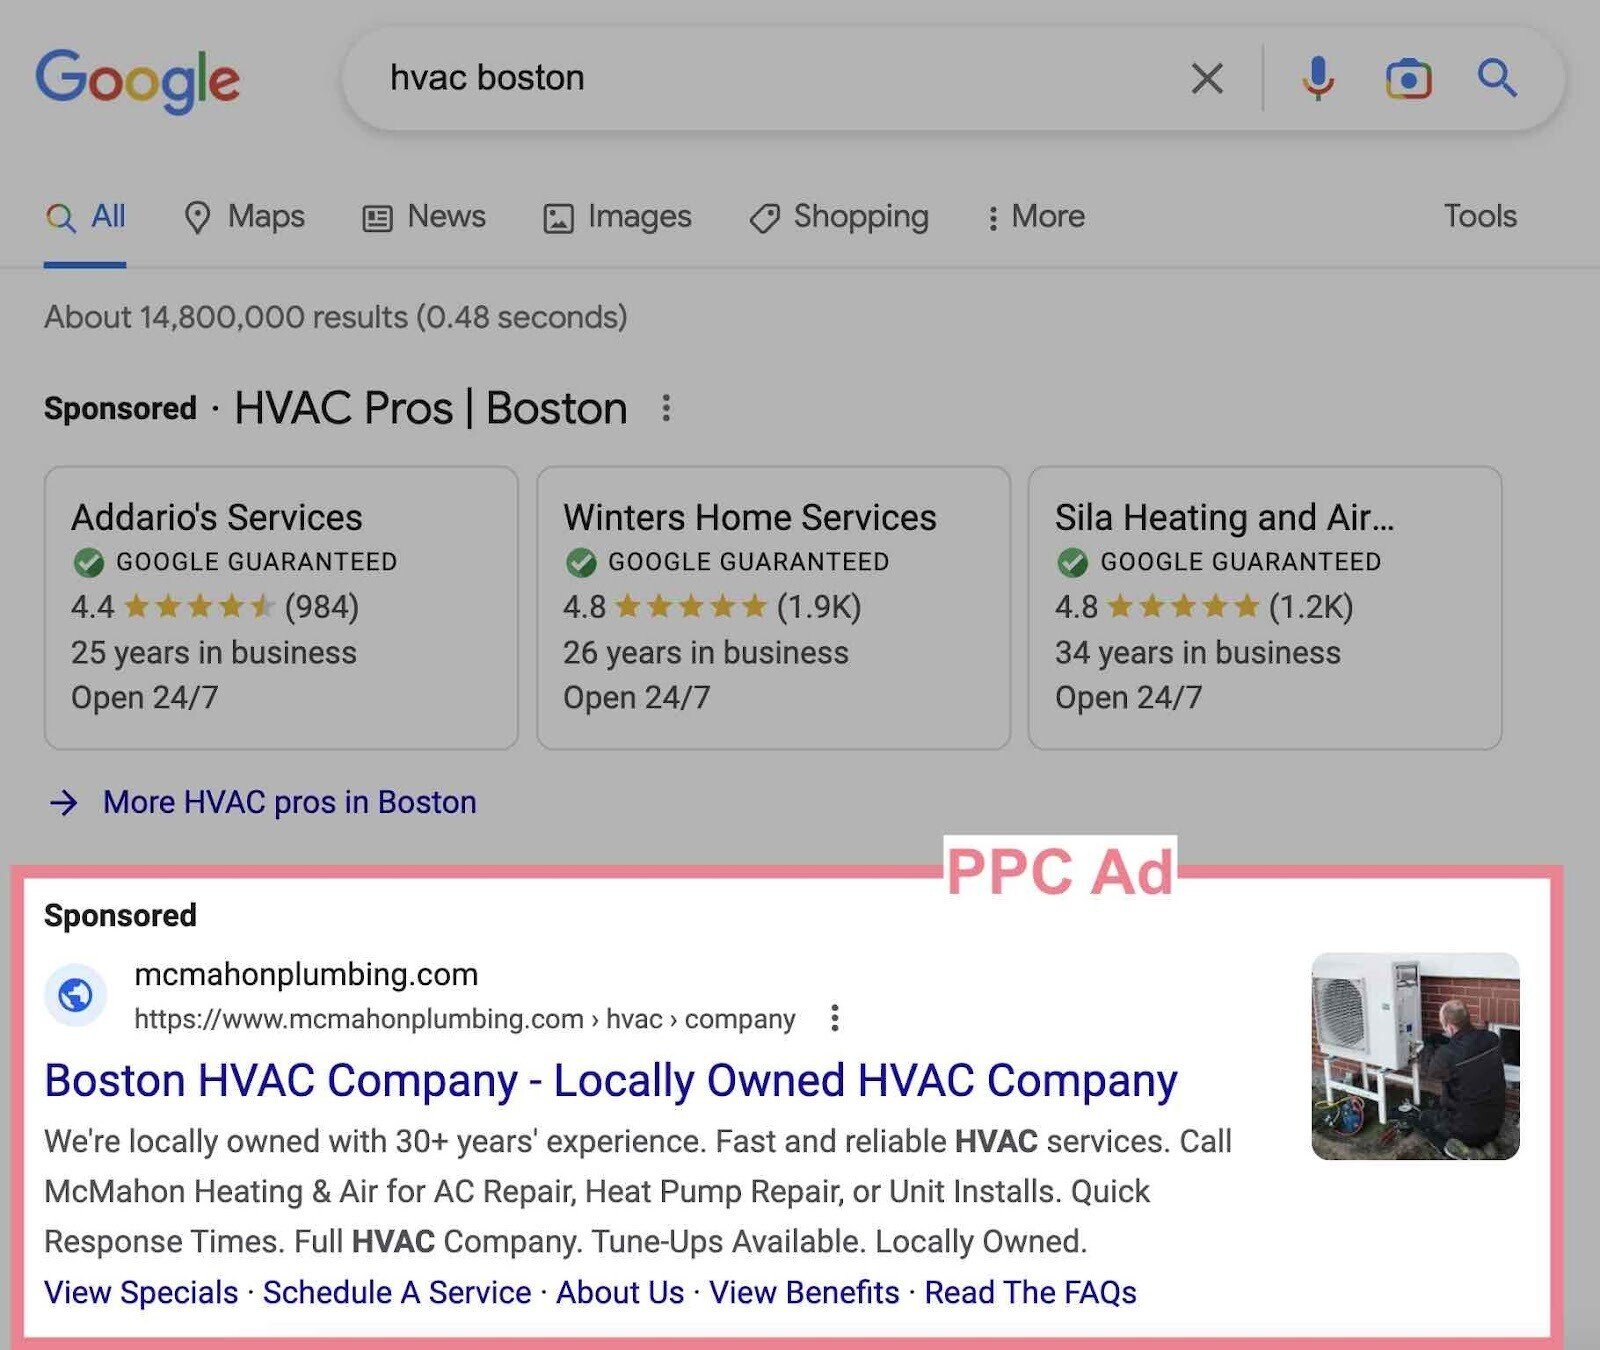1600x1350 pixels.
Task: Clear the search query with the X icon
Action: point(1206,77)
